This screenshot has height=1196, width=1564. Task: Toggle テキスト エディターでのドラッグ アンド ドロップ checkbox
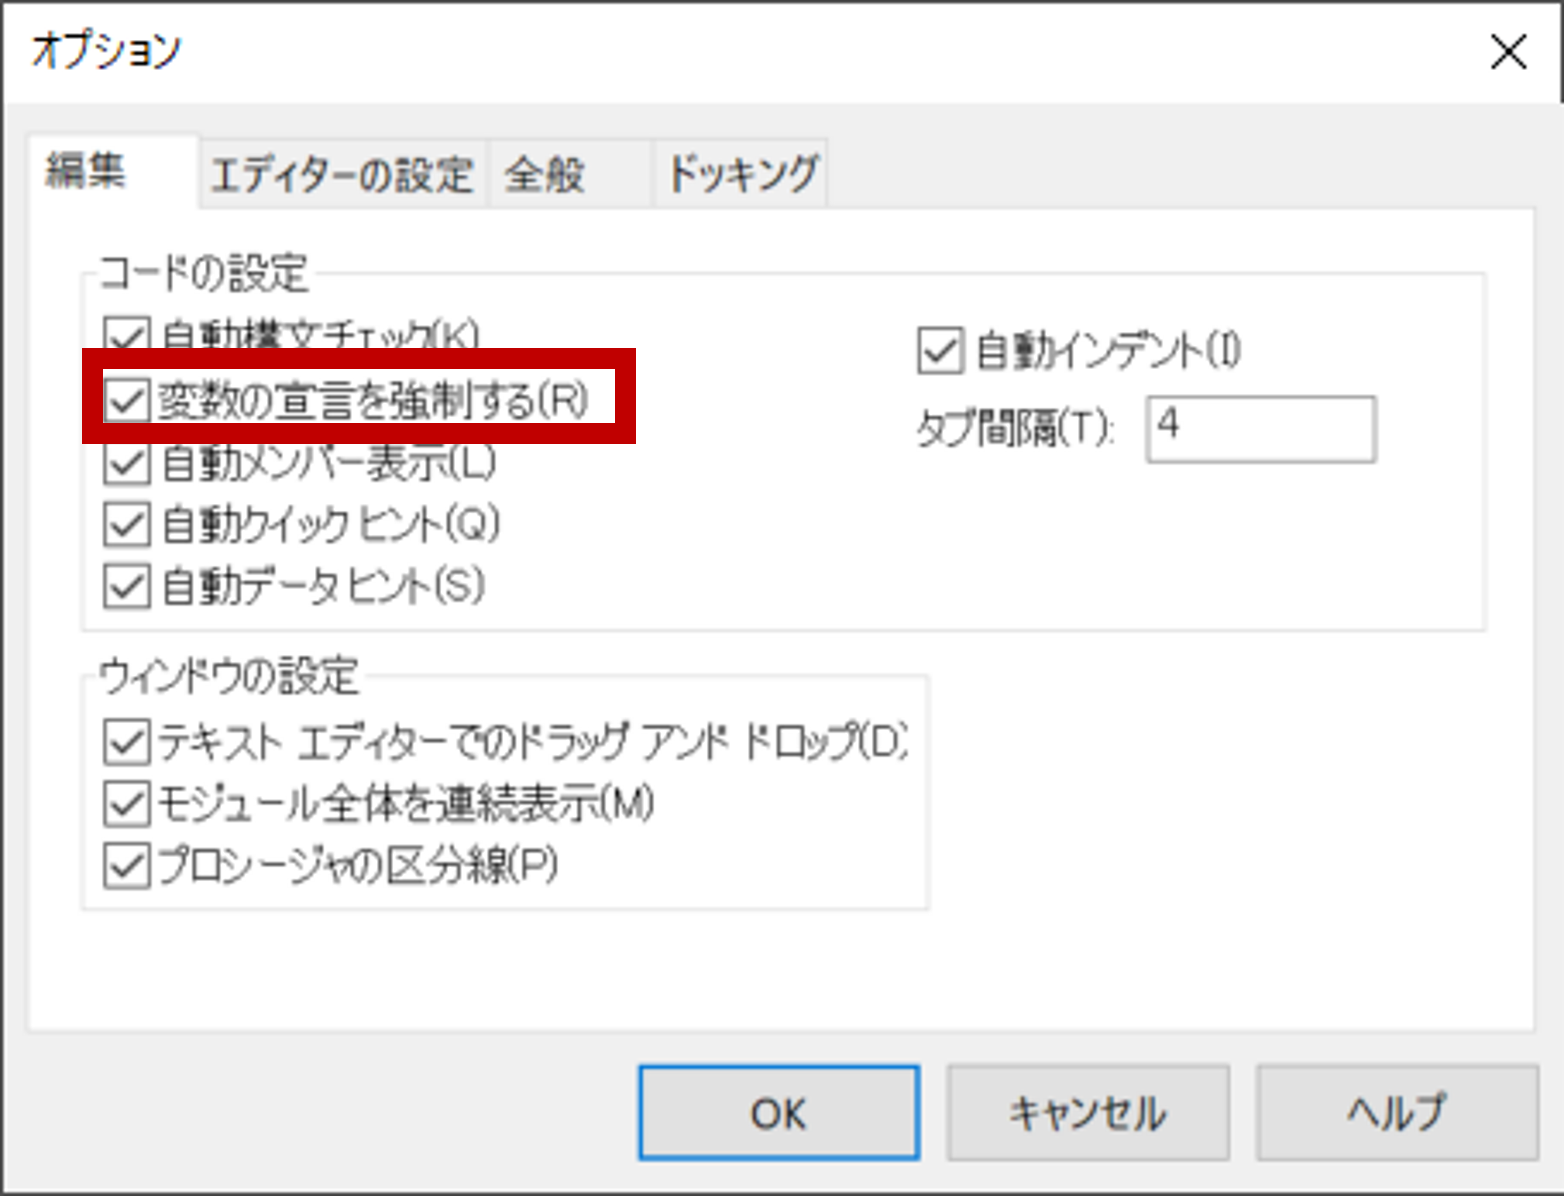click(127, 742)
